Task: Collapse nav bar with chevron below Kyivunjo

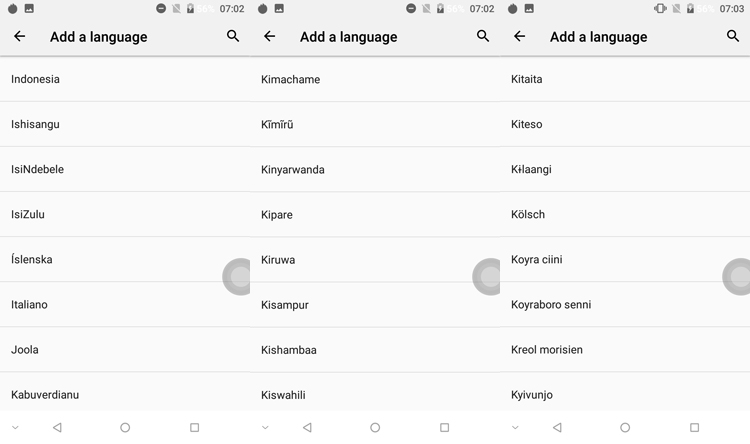Action: pyautogui.click(x=515, y=427)
